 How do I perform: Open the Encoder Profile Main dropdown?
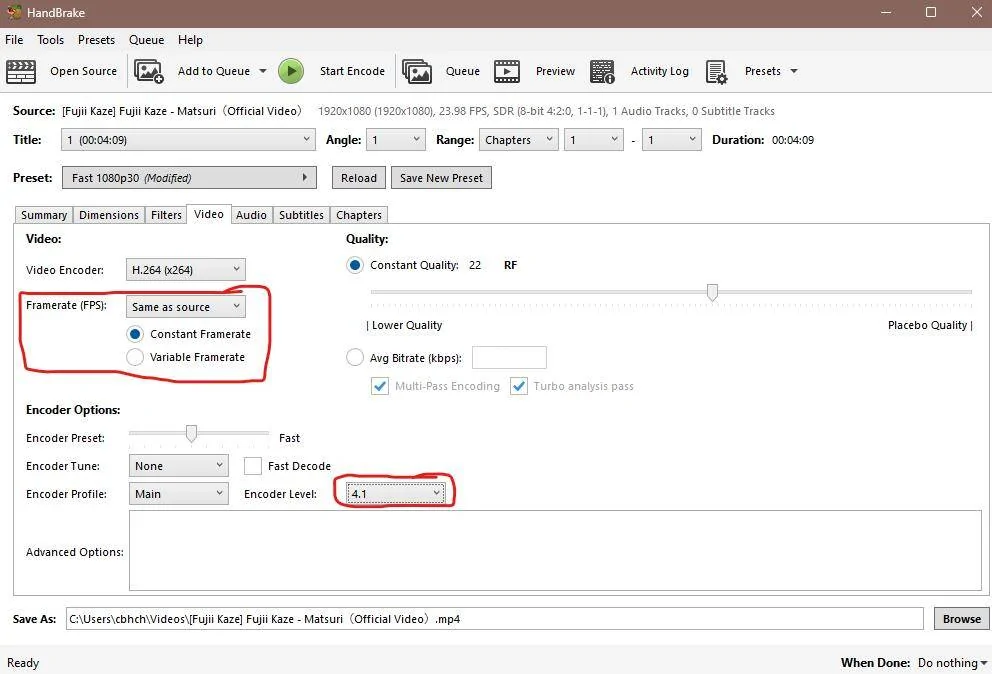(x=178, y=494)
